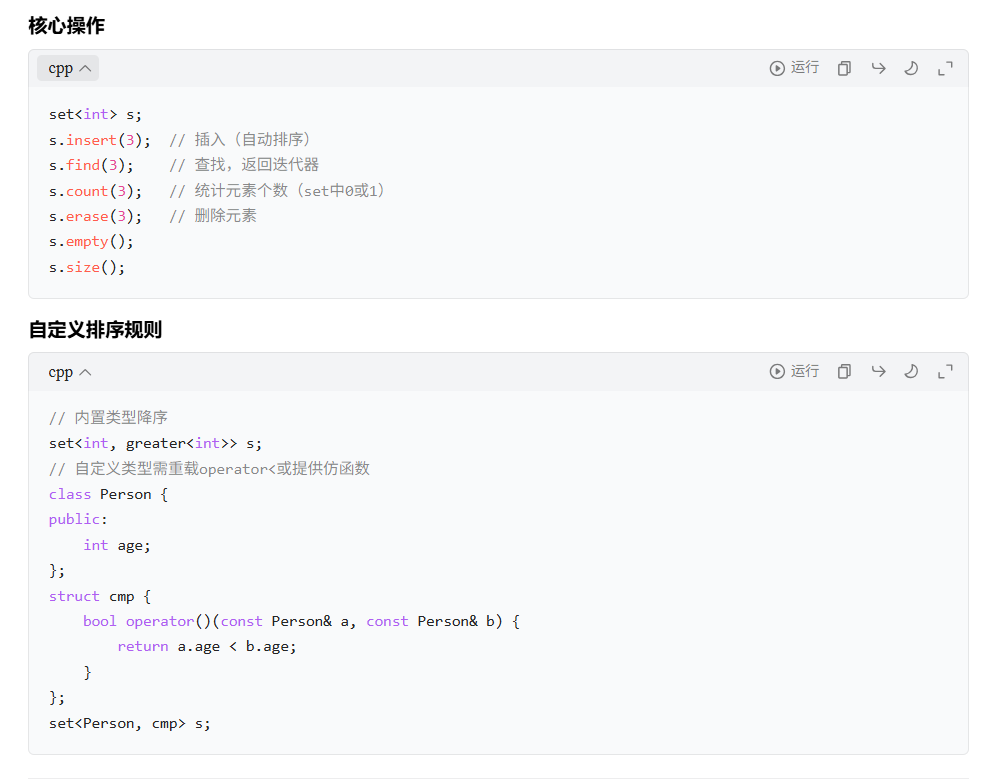This screenshot has height=783, width=989.
Task: Copy the code in the 自定义排序规则 block
Action: pyautogui.click(x=844, y=372)
